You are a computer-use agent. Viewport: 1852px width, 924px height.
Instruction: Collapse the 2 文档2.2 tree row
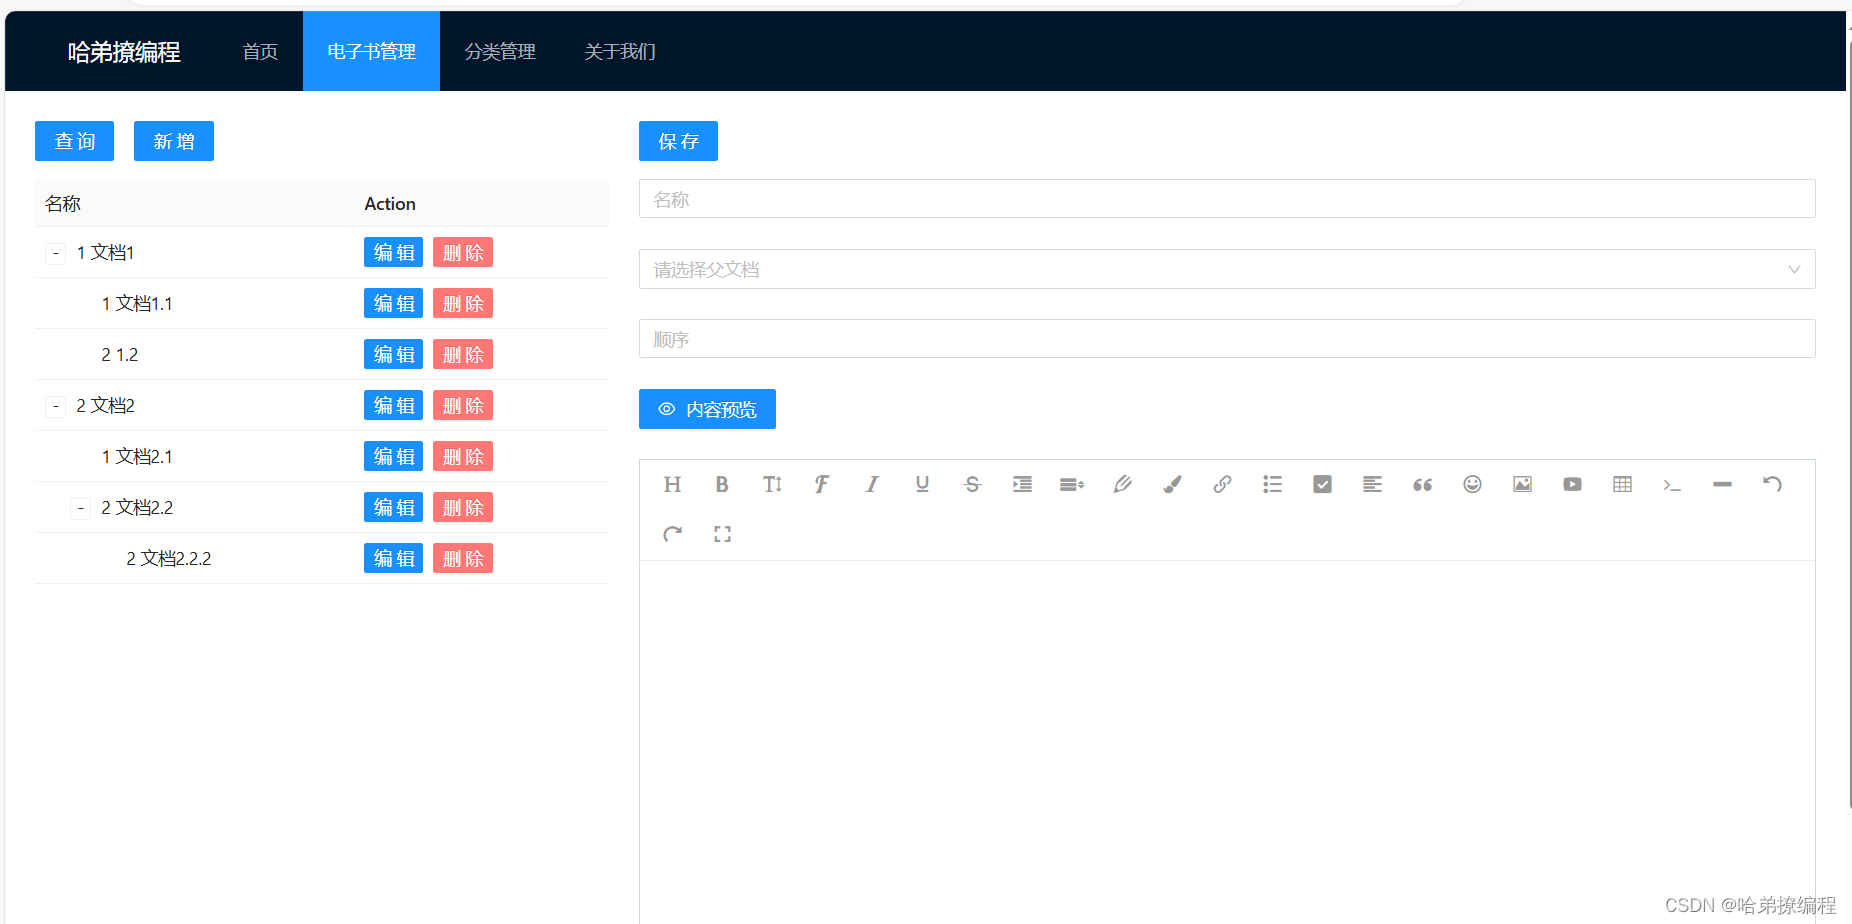point(81,509)
